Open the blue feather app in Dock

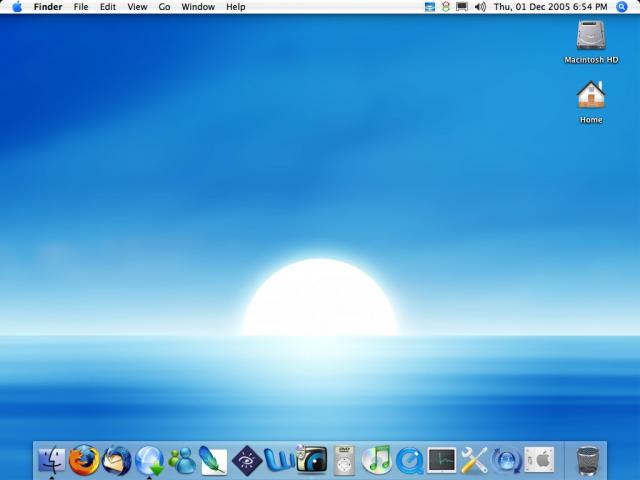(213, 460)
